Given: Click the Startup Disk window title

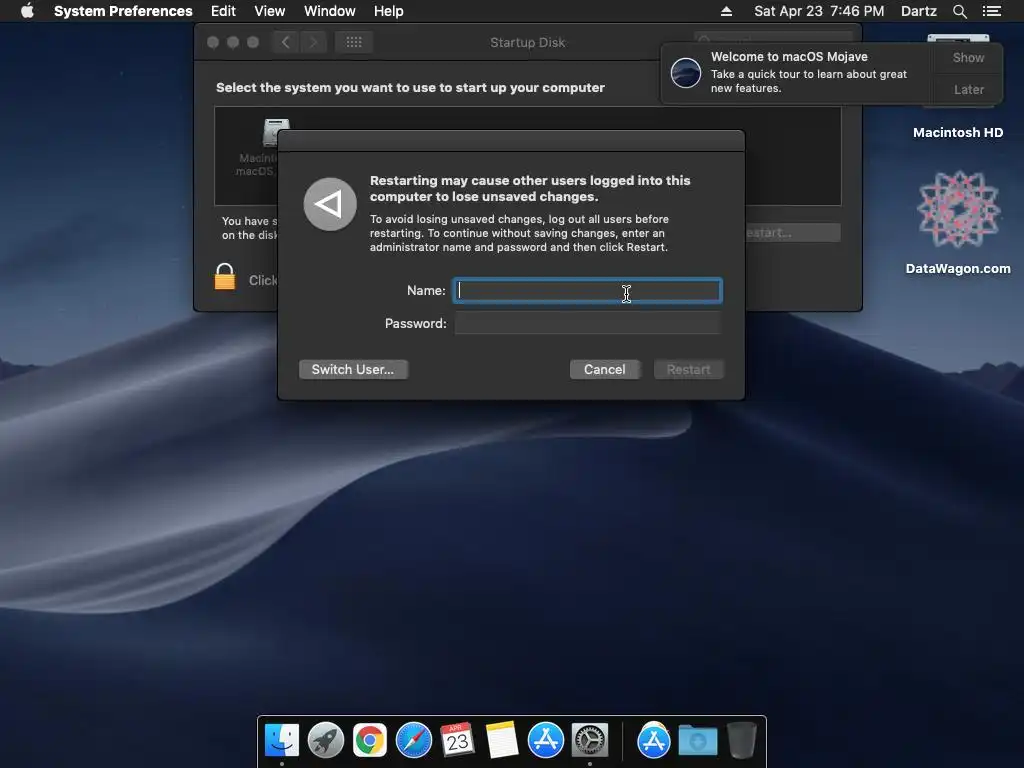Looking at the screenshot, I should click(x=528, y=42).
